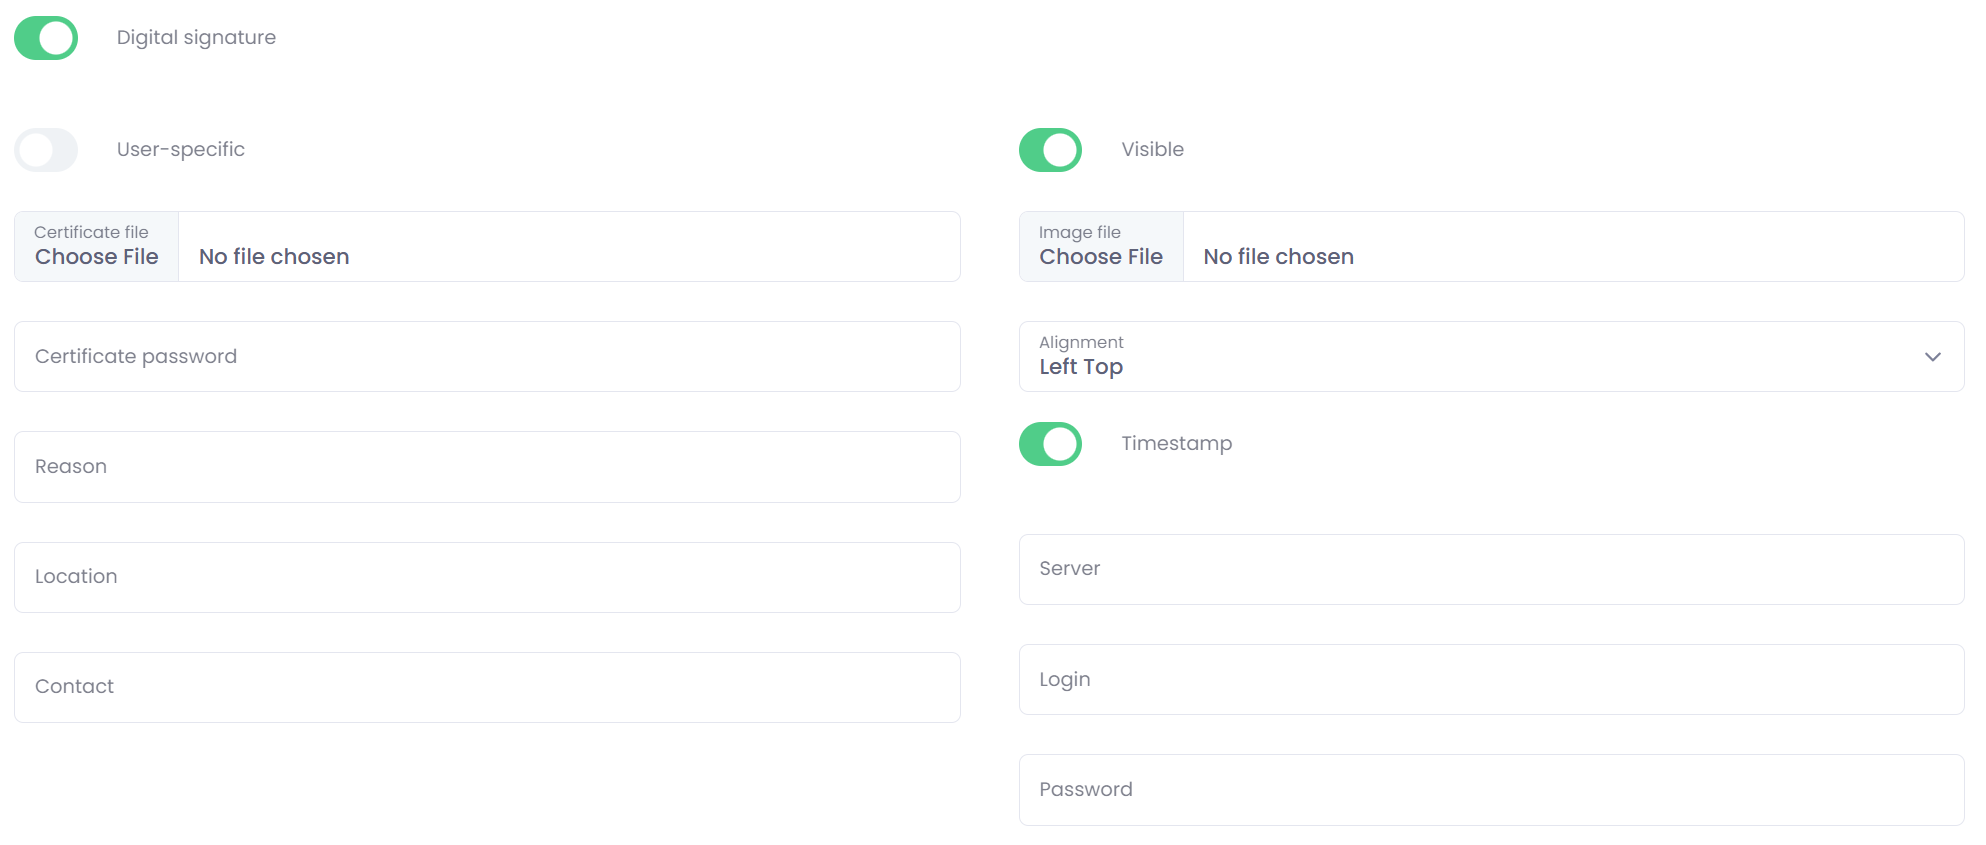Click the User-specific label text
The width and height of the screenshot is (1986, 845).
180,150
